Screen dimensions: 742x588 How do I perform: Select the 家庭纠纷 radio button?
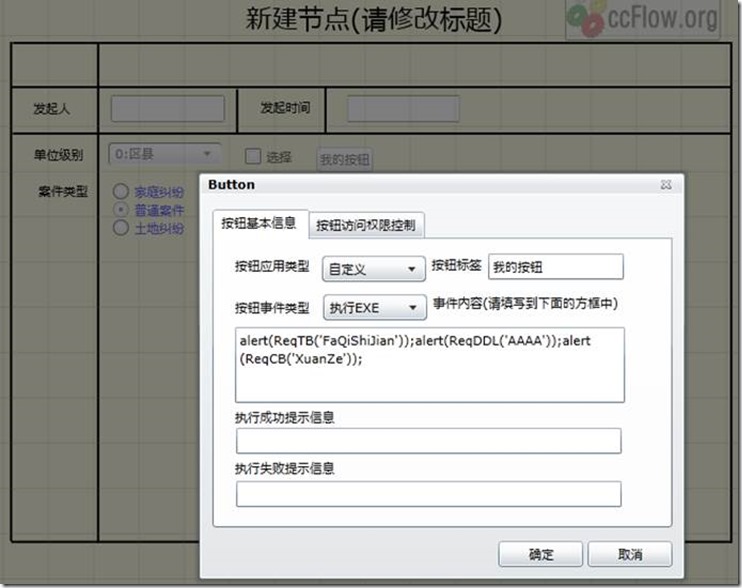pos(121,192)
